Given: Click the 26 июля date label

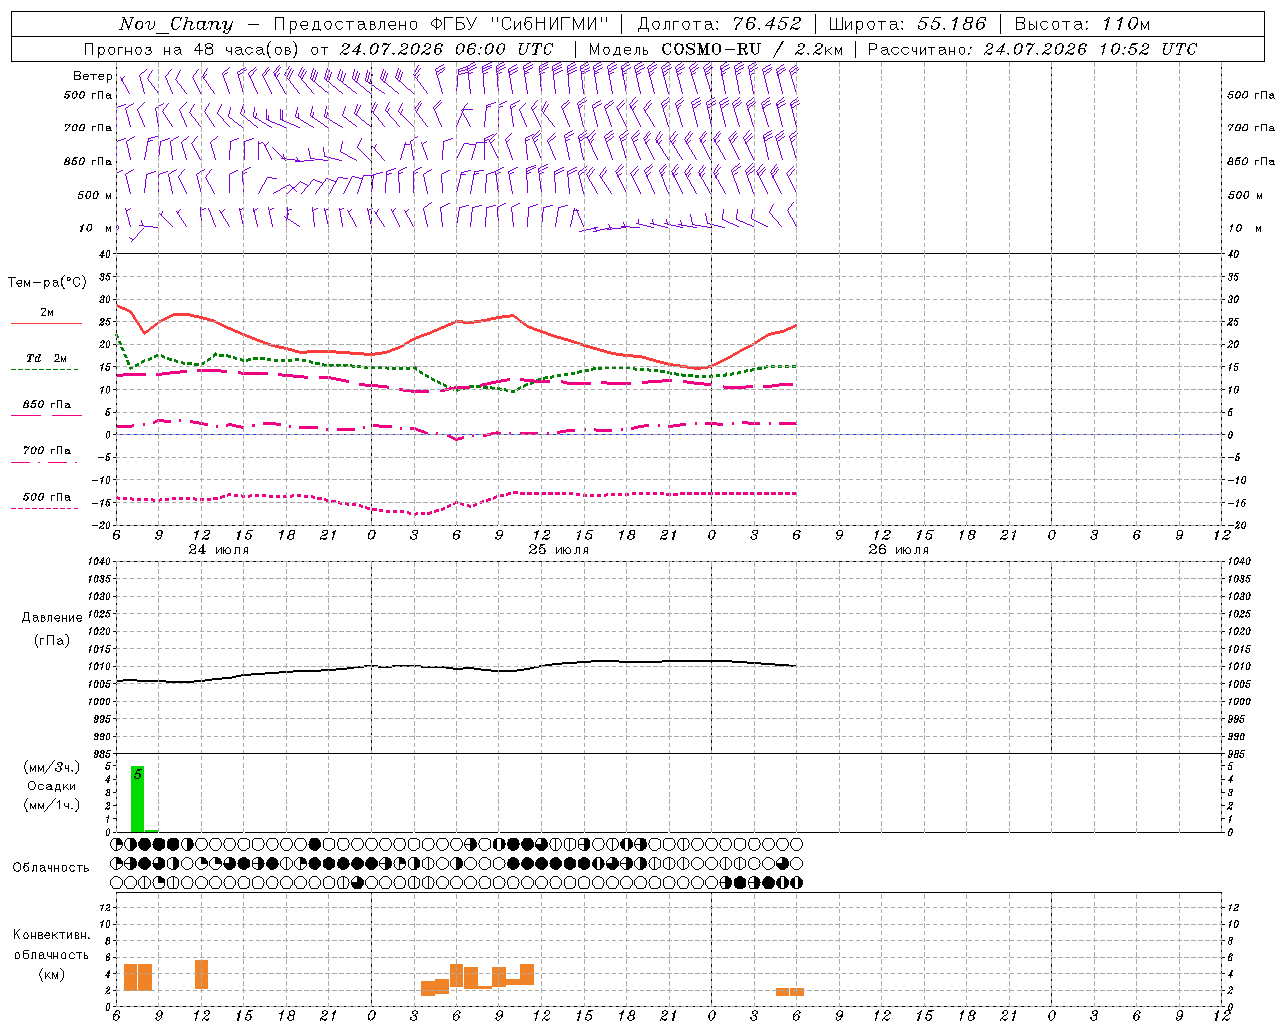Looking at the screenshot, I should point(898,549).
